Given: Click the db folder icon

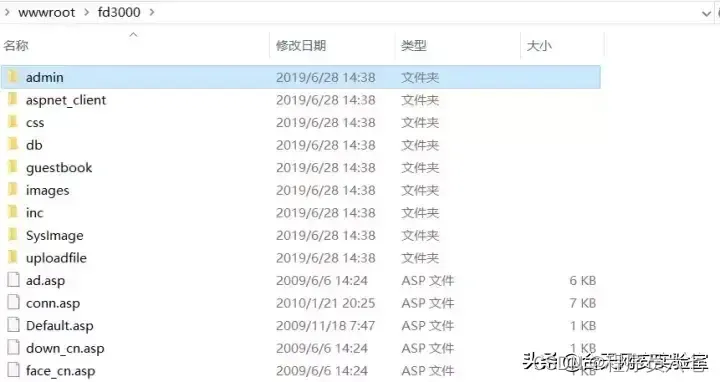Looking at the screenshot, I should (13, 144).
